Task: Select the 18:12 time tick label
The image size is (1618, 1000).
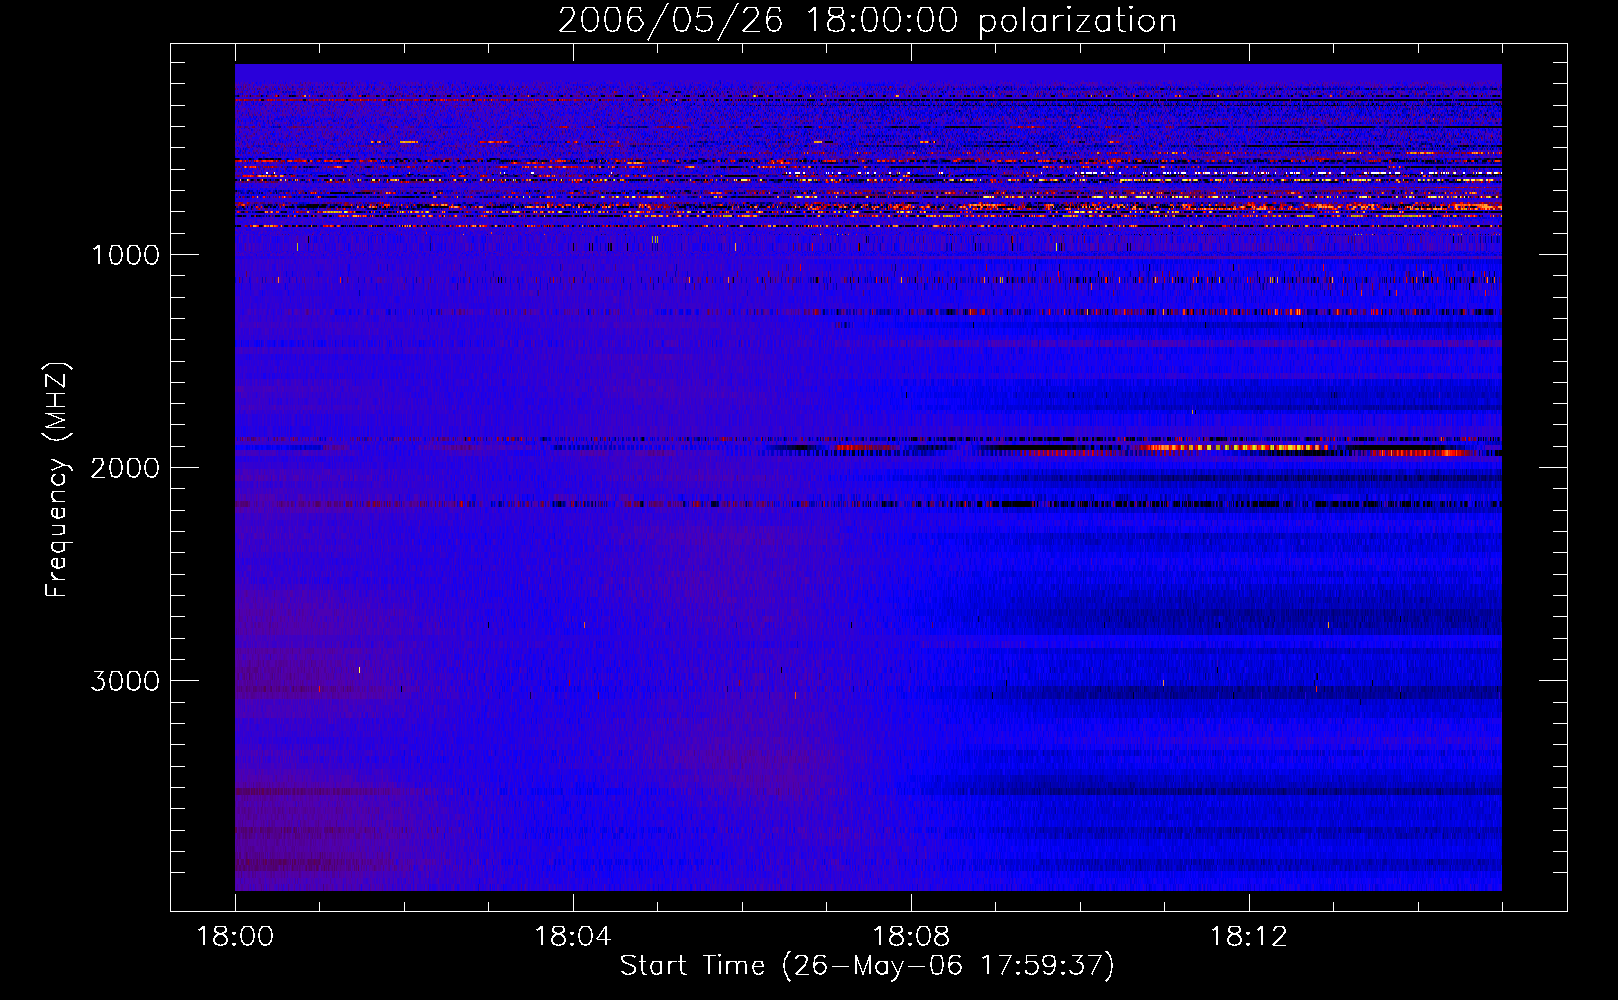Action: pyautogui.click(x=1249, y=937)
